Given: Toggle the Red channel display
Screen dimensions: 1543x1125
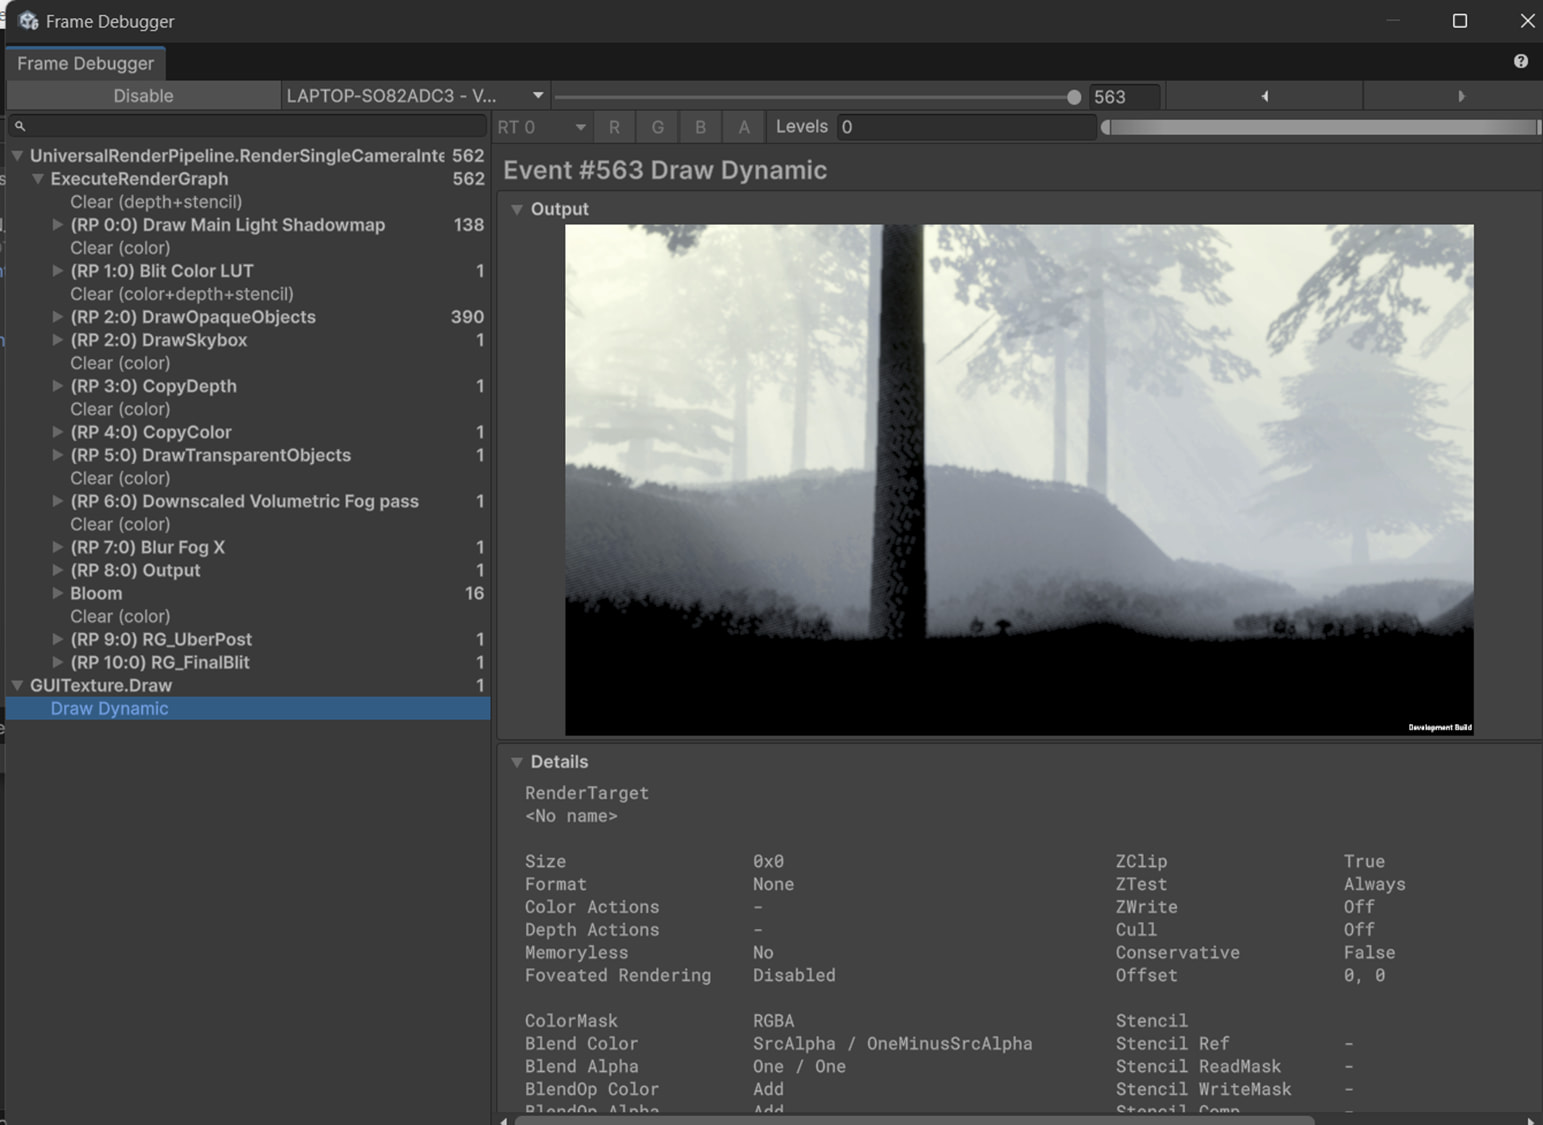Looking at the screenshot, I should (x=614, y=126).
